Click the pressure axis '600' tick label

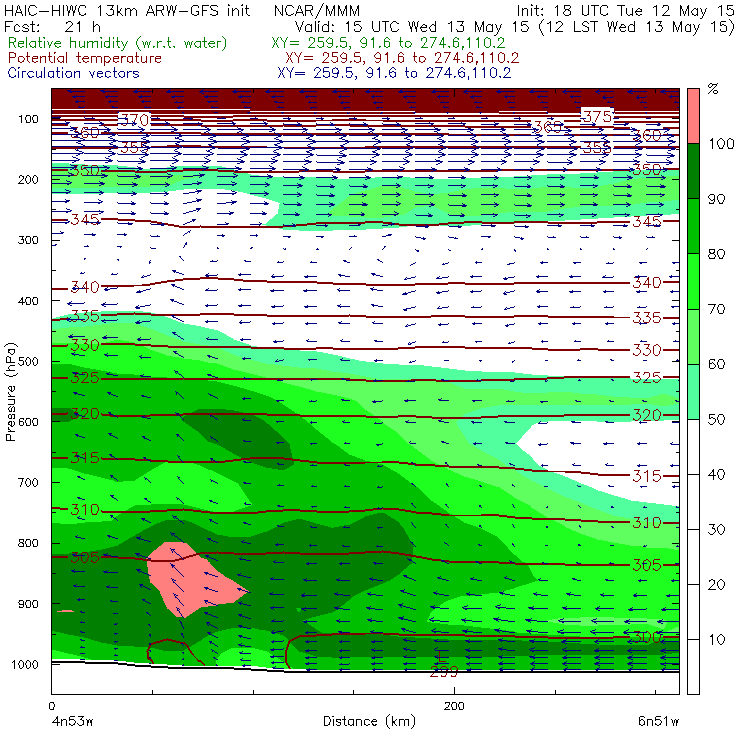click(28, 422)
